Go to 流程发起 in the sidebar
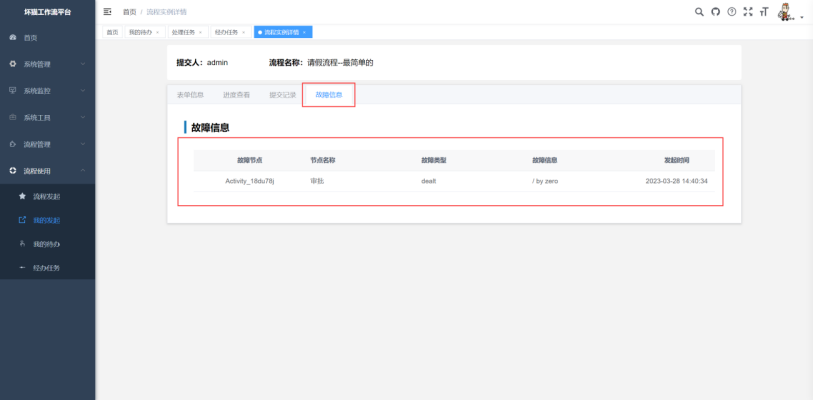 (x=46, y=196)
